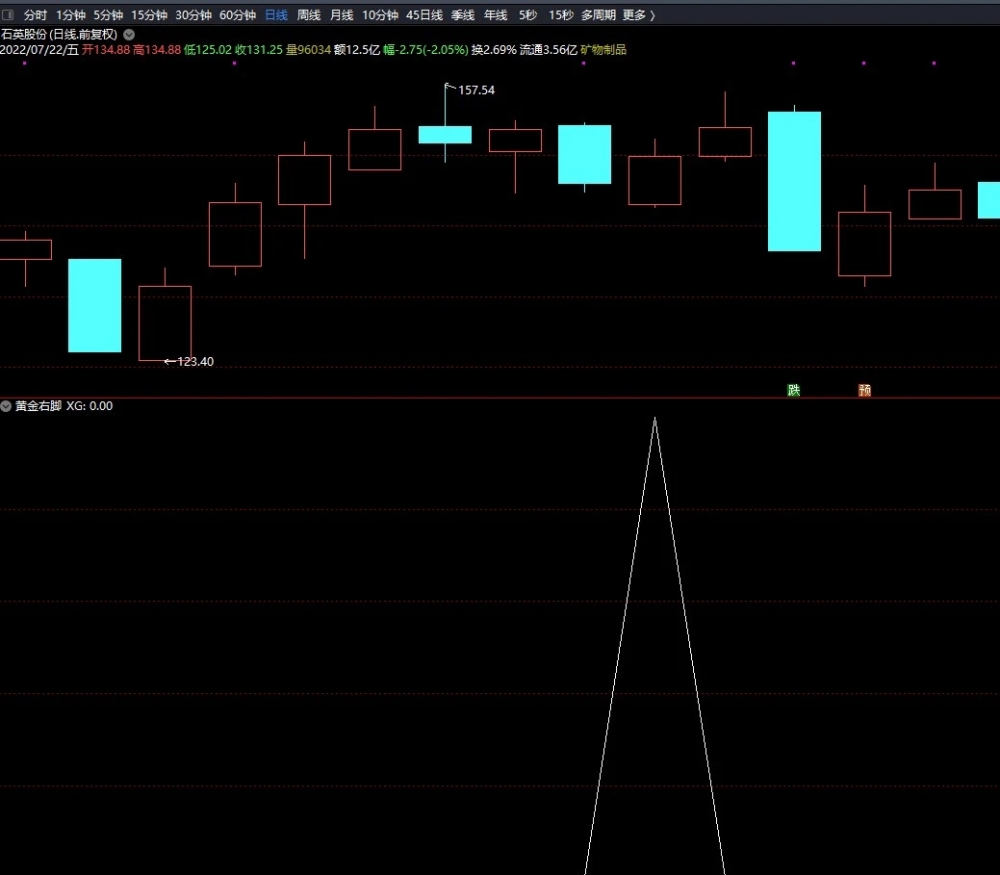Select the 10分钟 period tab

click(x=380, y=15)
